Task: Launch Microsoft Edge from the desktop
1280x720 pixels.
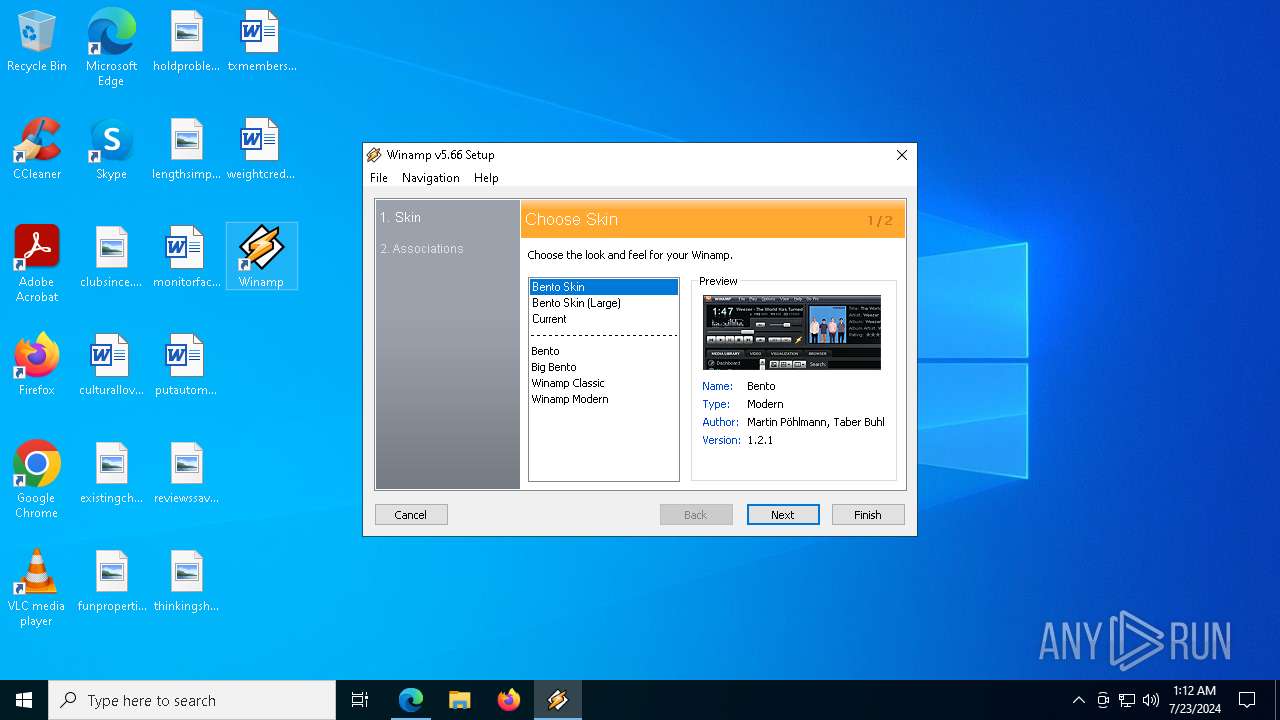Action: click(x=111, y=47)
